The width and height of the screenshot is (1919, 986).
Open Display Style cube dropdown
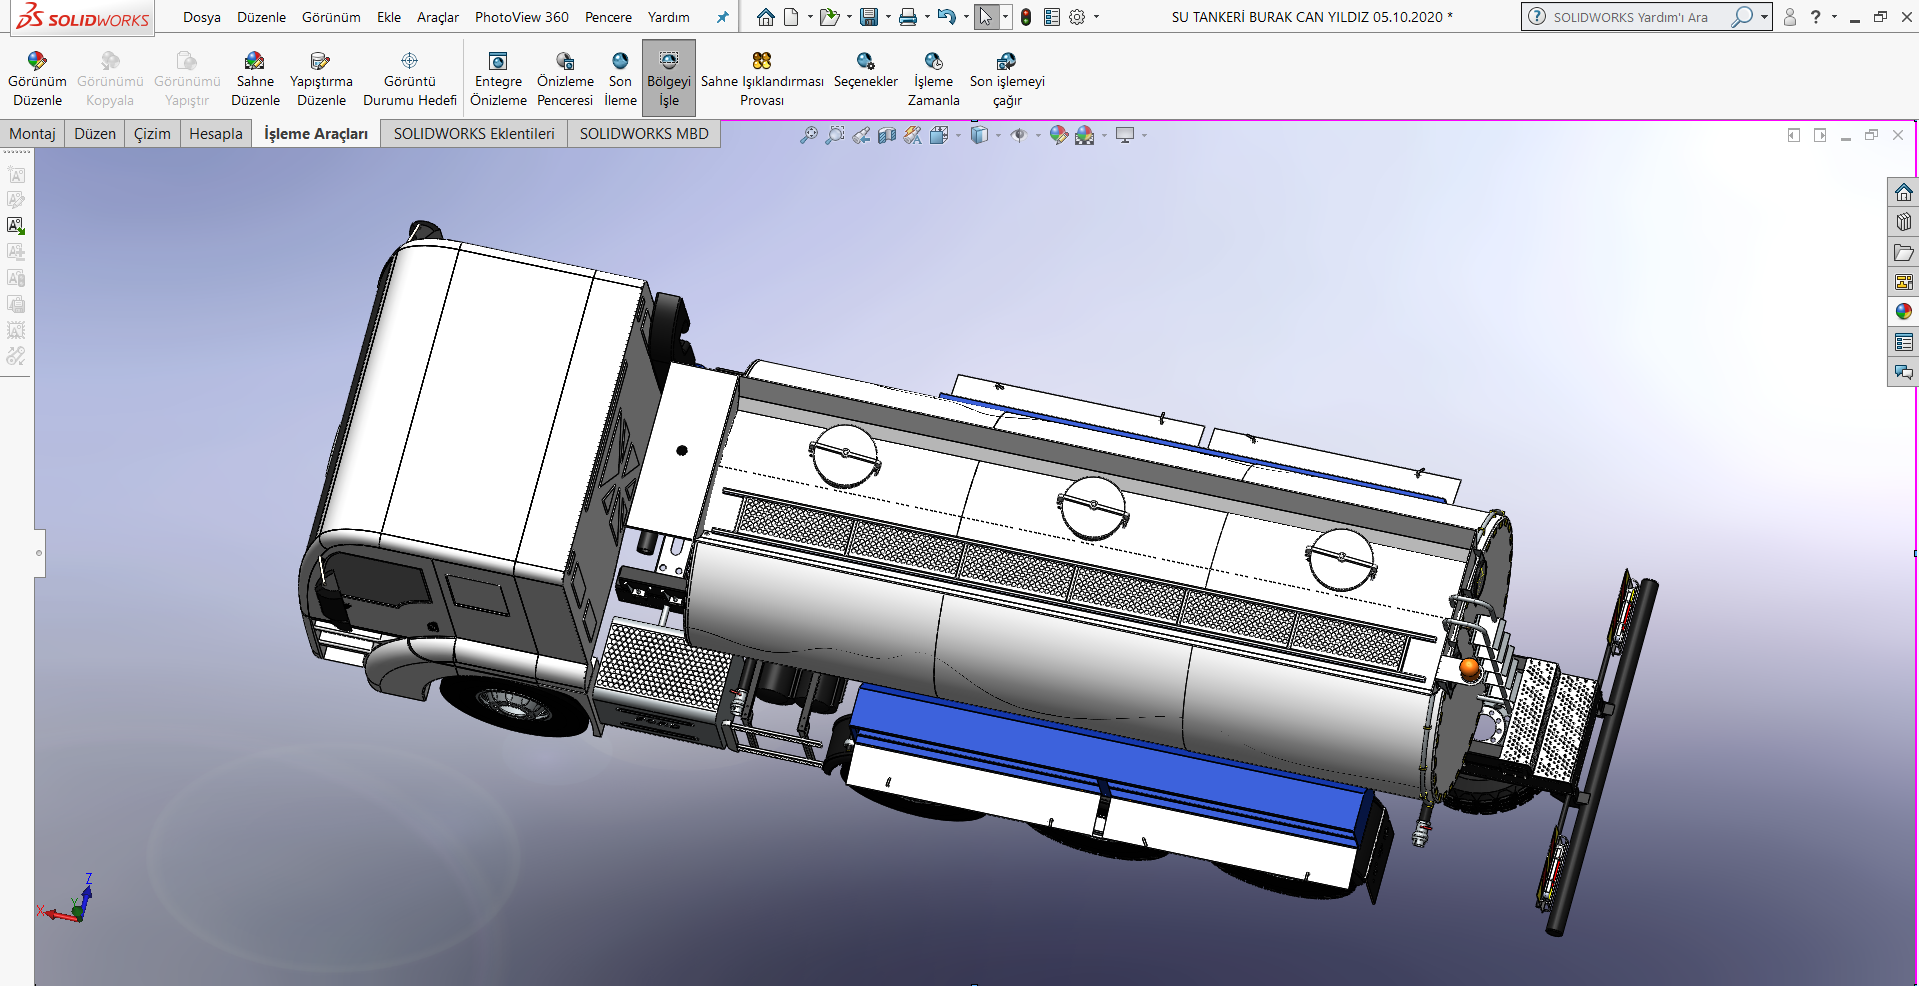pos(980,135)
